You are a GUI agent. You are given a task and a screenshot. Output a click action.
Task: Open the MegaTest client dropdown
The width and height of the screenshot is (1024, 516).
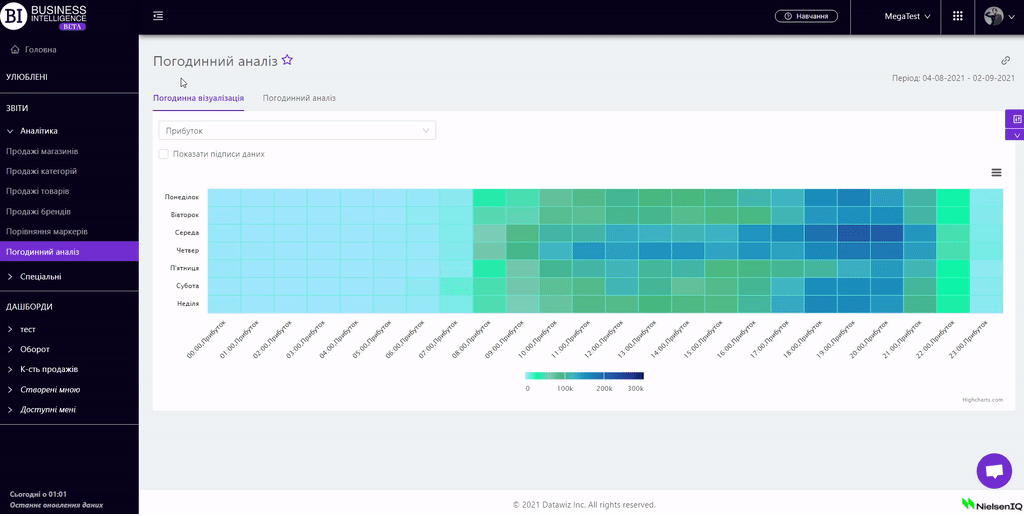[907, 17]
